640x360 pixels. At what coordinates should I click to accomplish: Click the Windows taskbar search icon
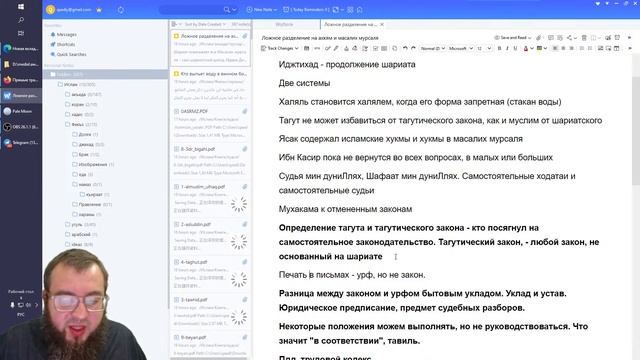pos(21,20)
